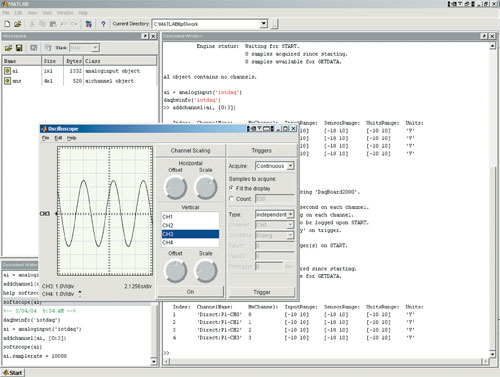
Task: Click the Channel Scaling button
Action: tap(190, 151)
